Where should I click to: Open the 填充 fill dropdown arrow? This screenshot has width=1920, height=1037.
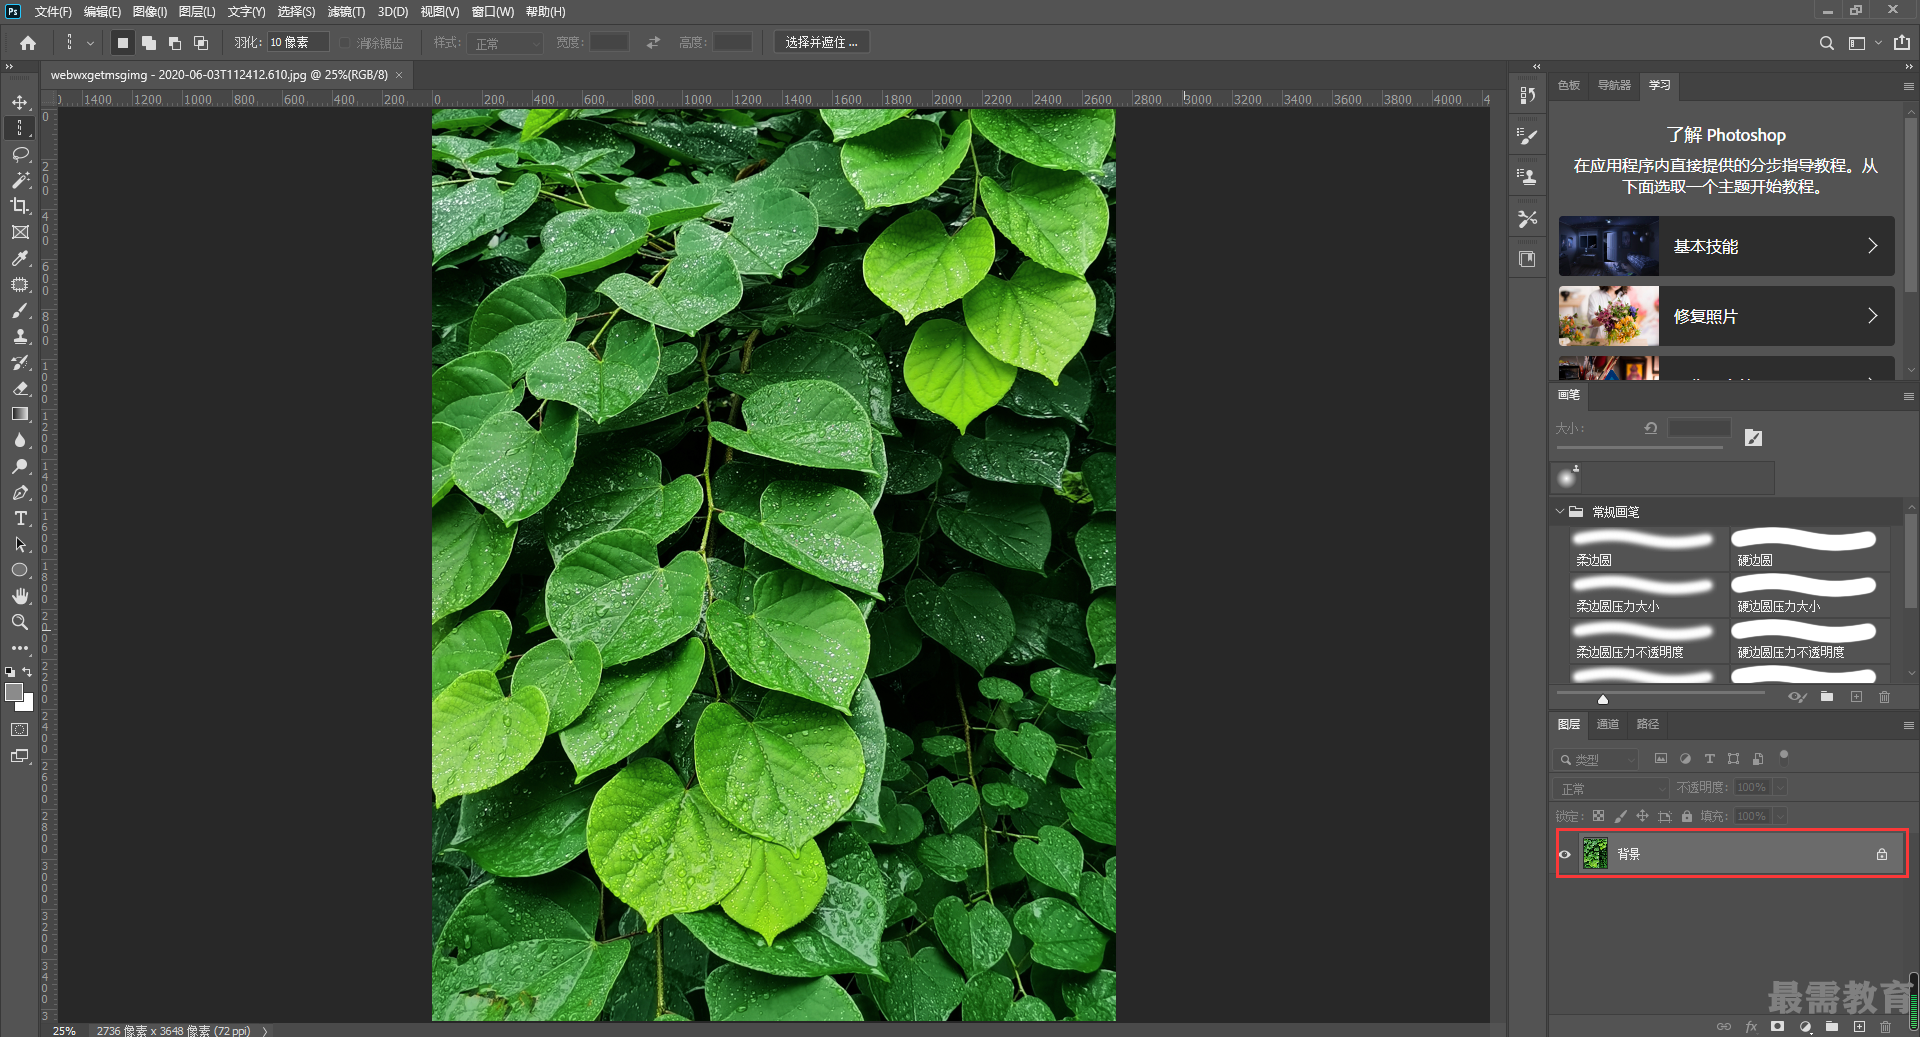[x=1780, y=816]
